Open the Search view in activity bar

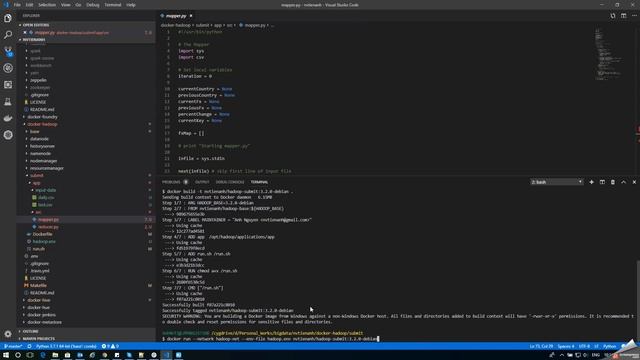[x=8, y=35]
